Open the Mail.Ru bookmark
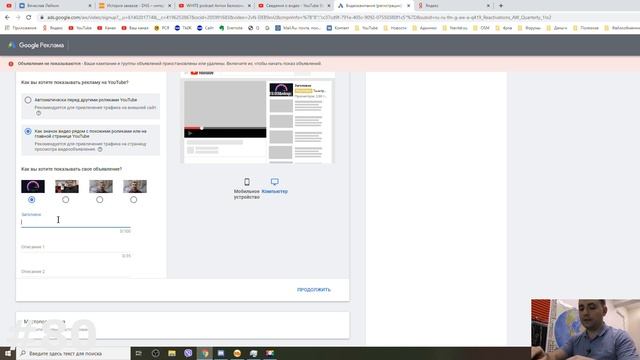This screenshot has width=640, height=360. click(298, 28)
